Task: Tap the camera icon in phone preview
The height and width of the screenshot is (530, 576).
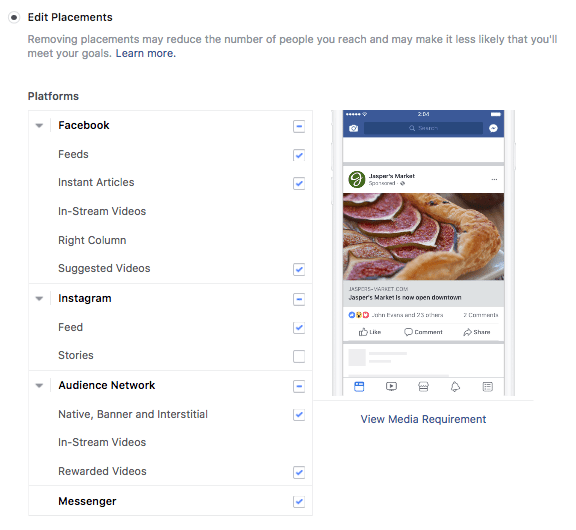Action: [x=353, y=128]
